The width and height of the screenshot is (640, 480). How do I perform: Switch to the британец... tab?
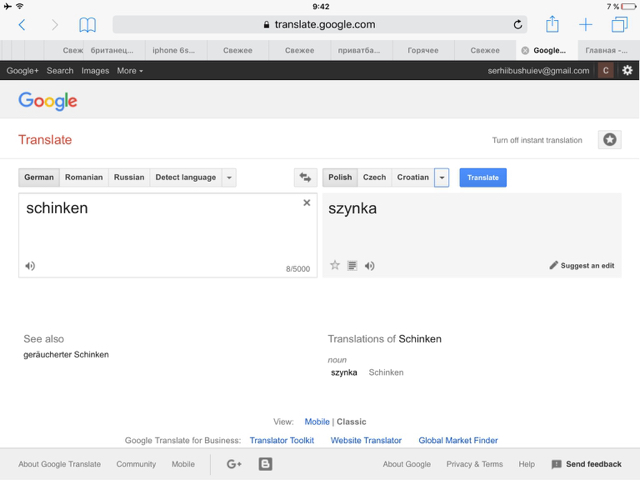[112, 51]
